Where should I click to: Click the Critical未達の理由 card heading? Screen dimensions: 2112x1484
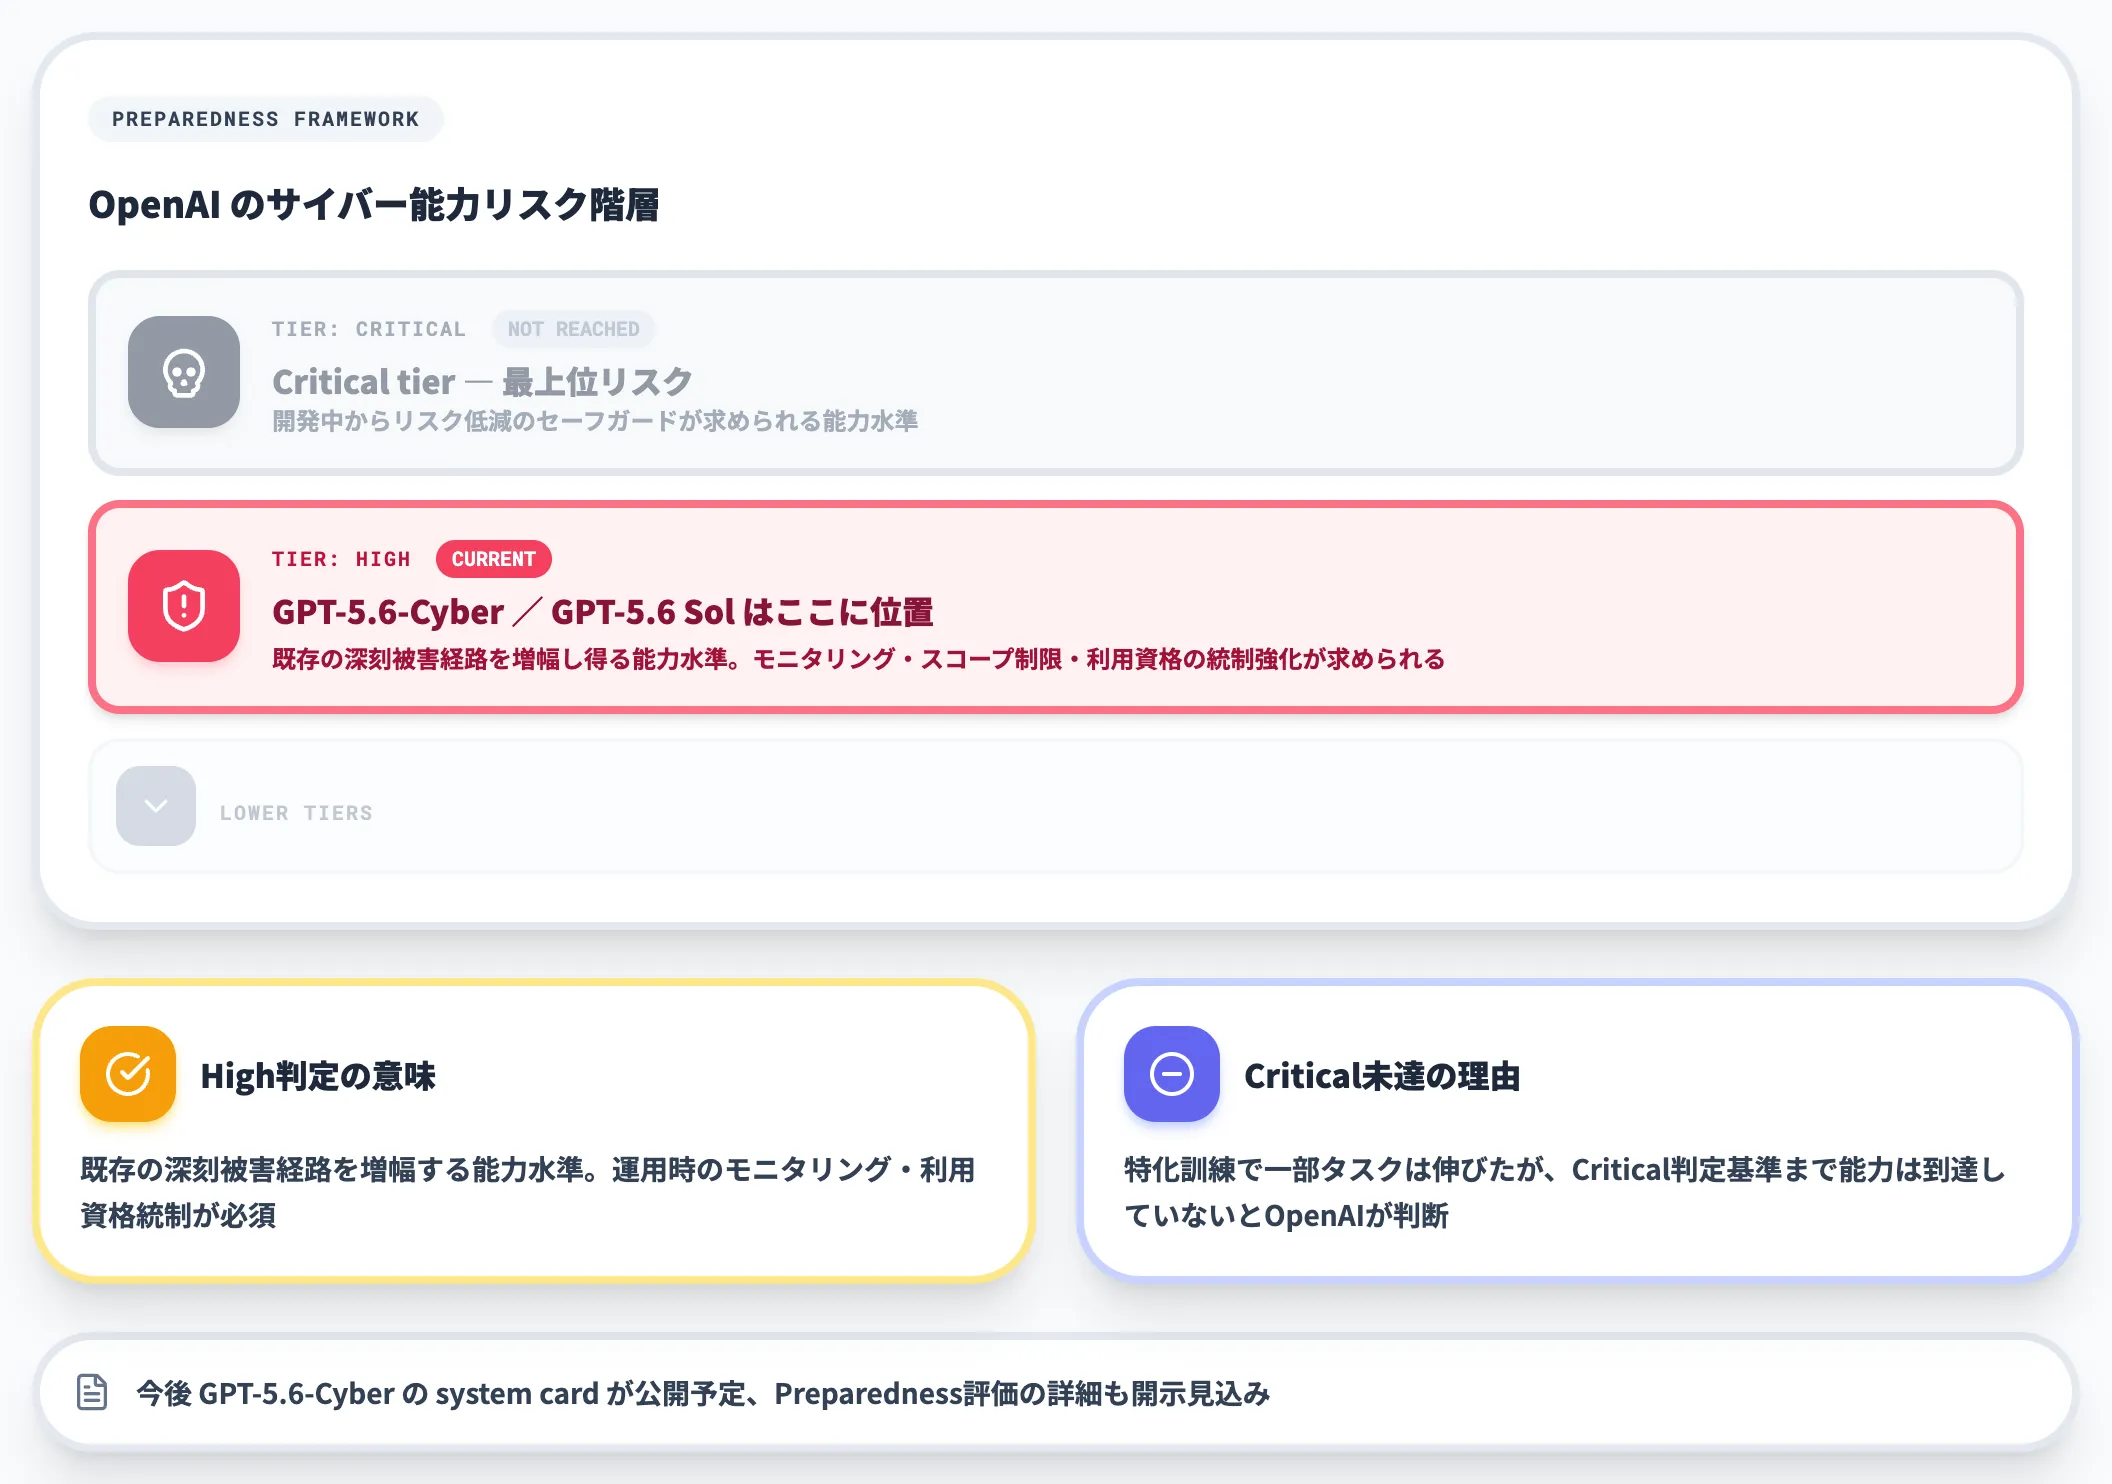(x=1382, y=1076)
